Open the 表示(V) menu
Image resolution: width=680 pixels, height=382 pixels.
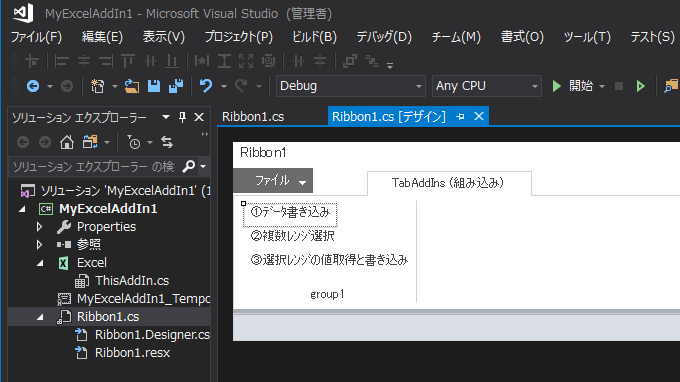click(x=164, y=37)
